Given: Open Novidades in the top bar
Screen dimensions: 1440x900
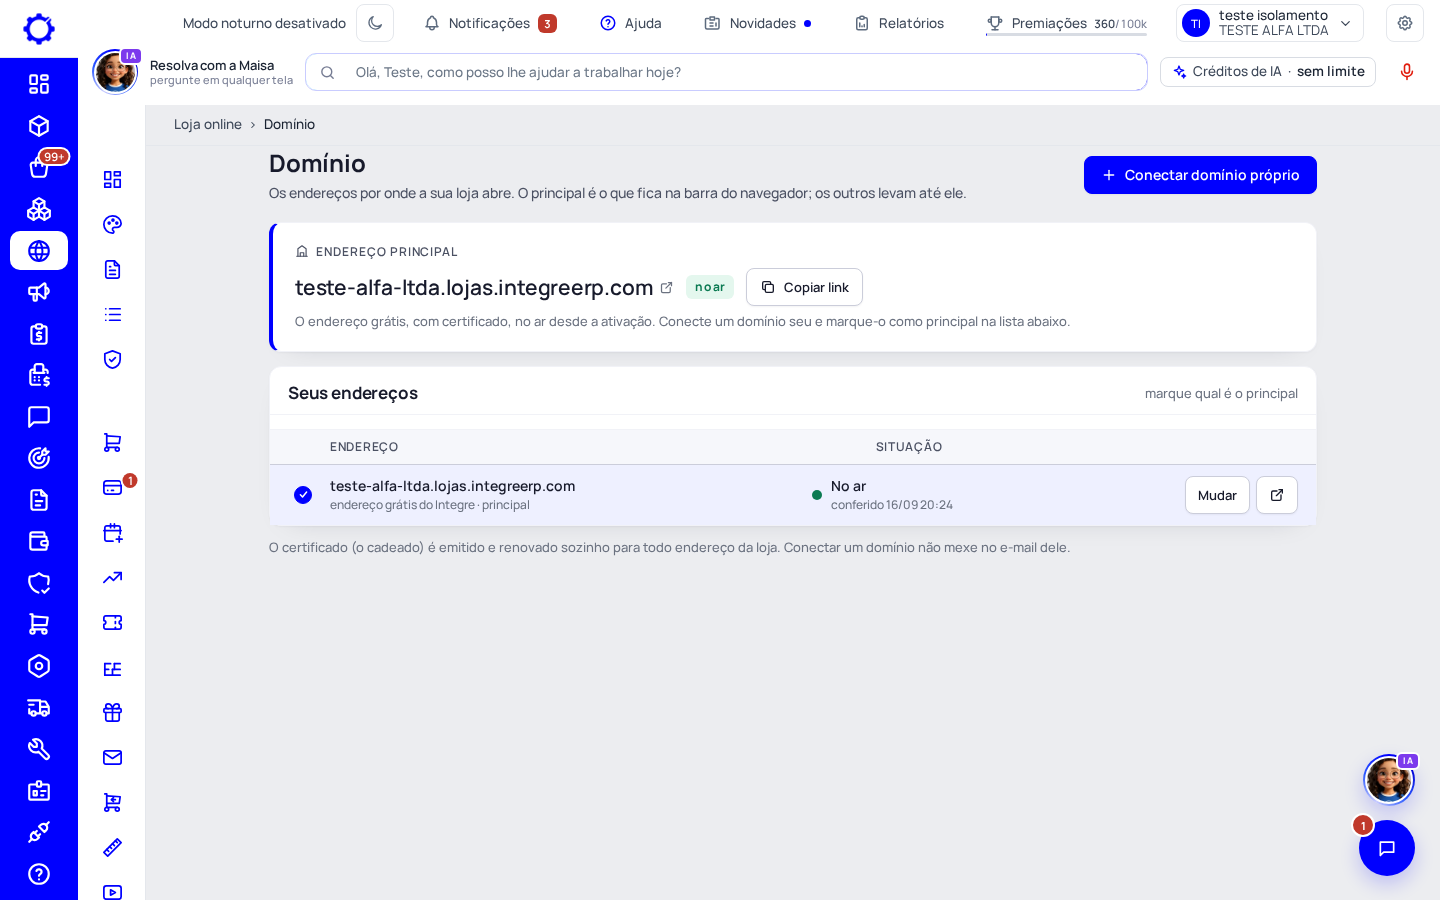Looking at the screenshot, I should click(758, 23).
